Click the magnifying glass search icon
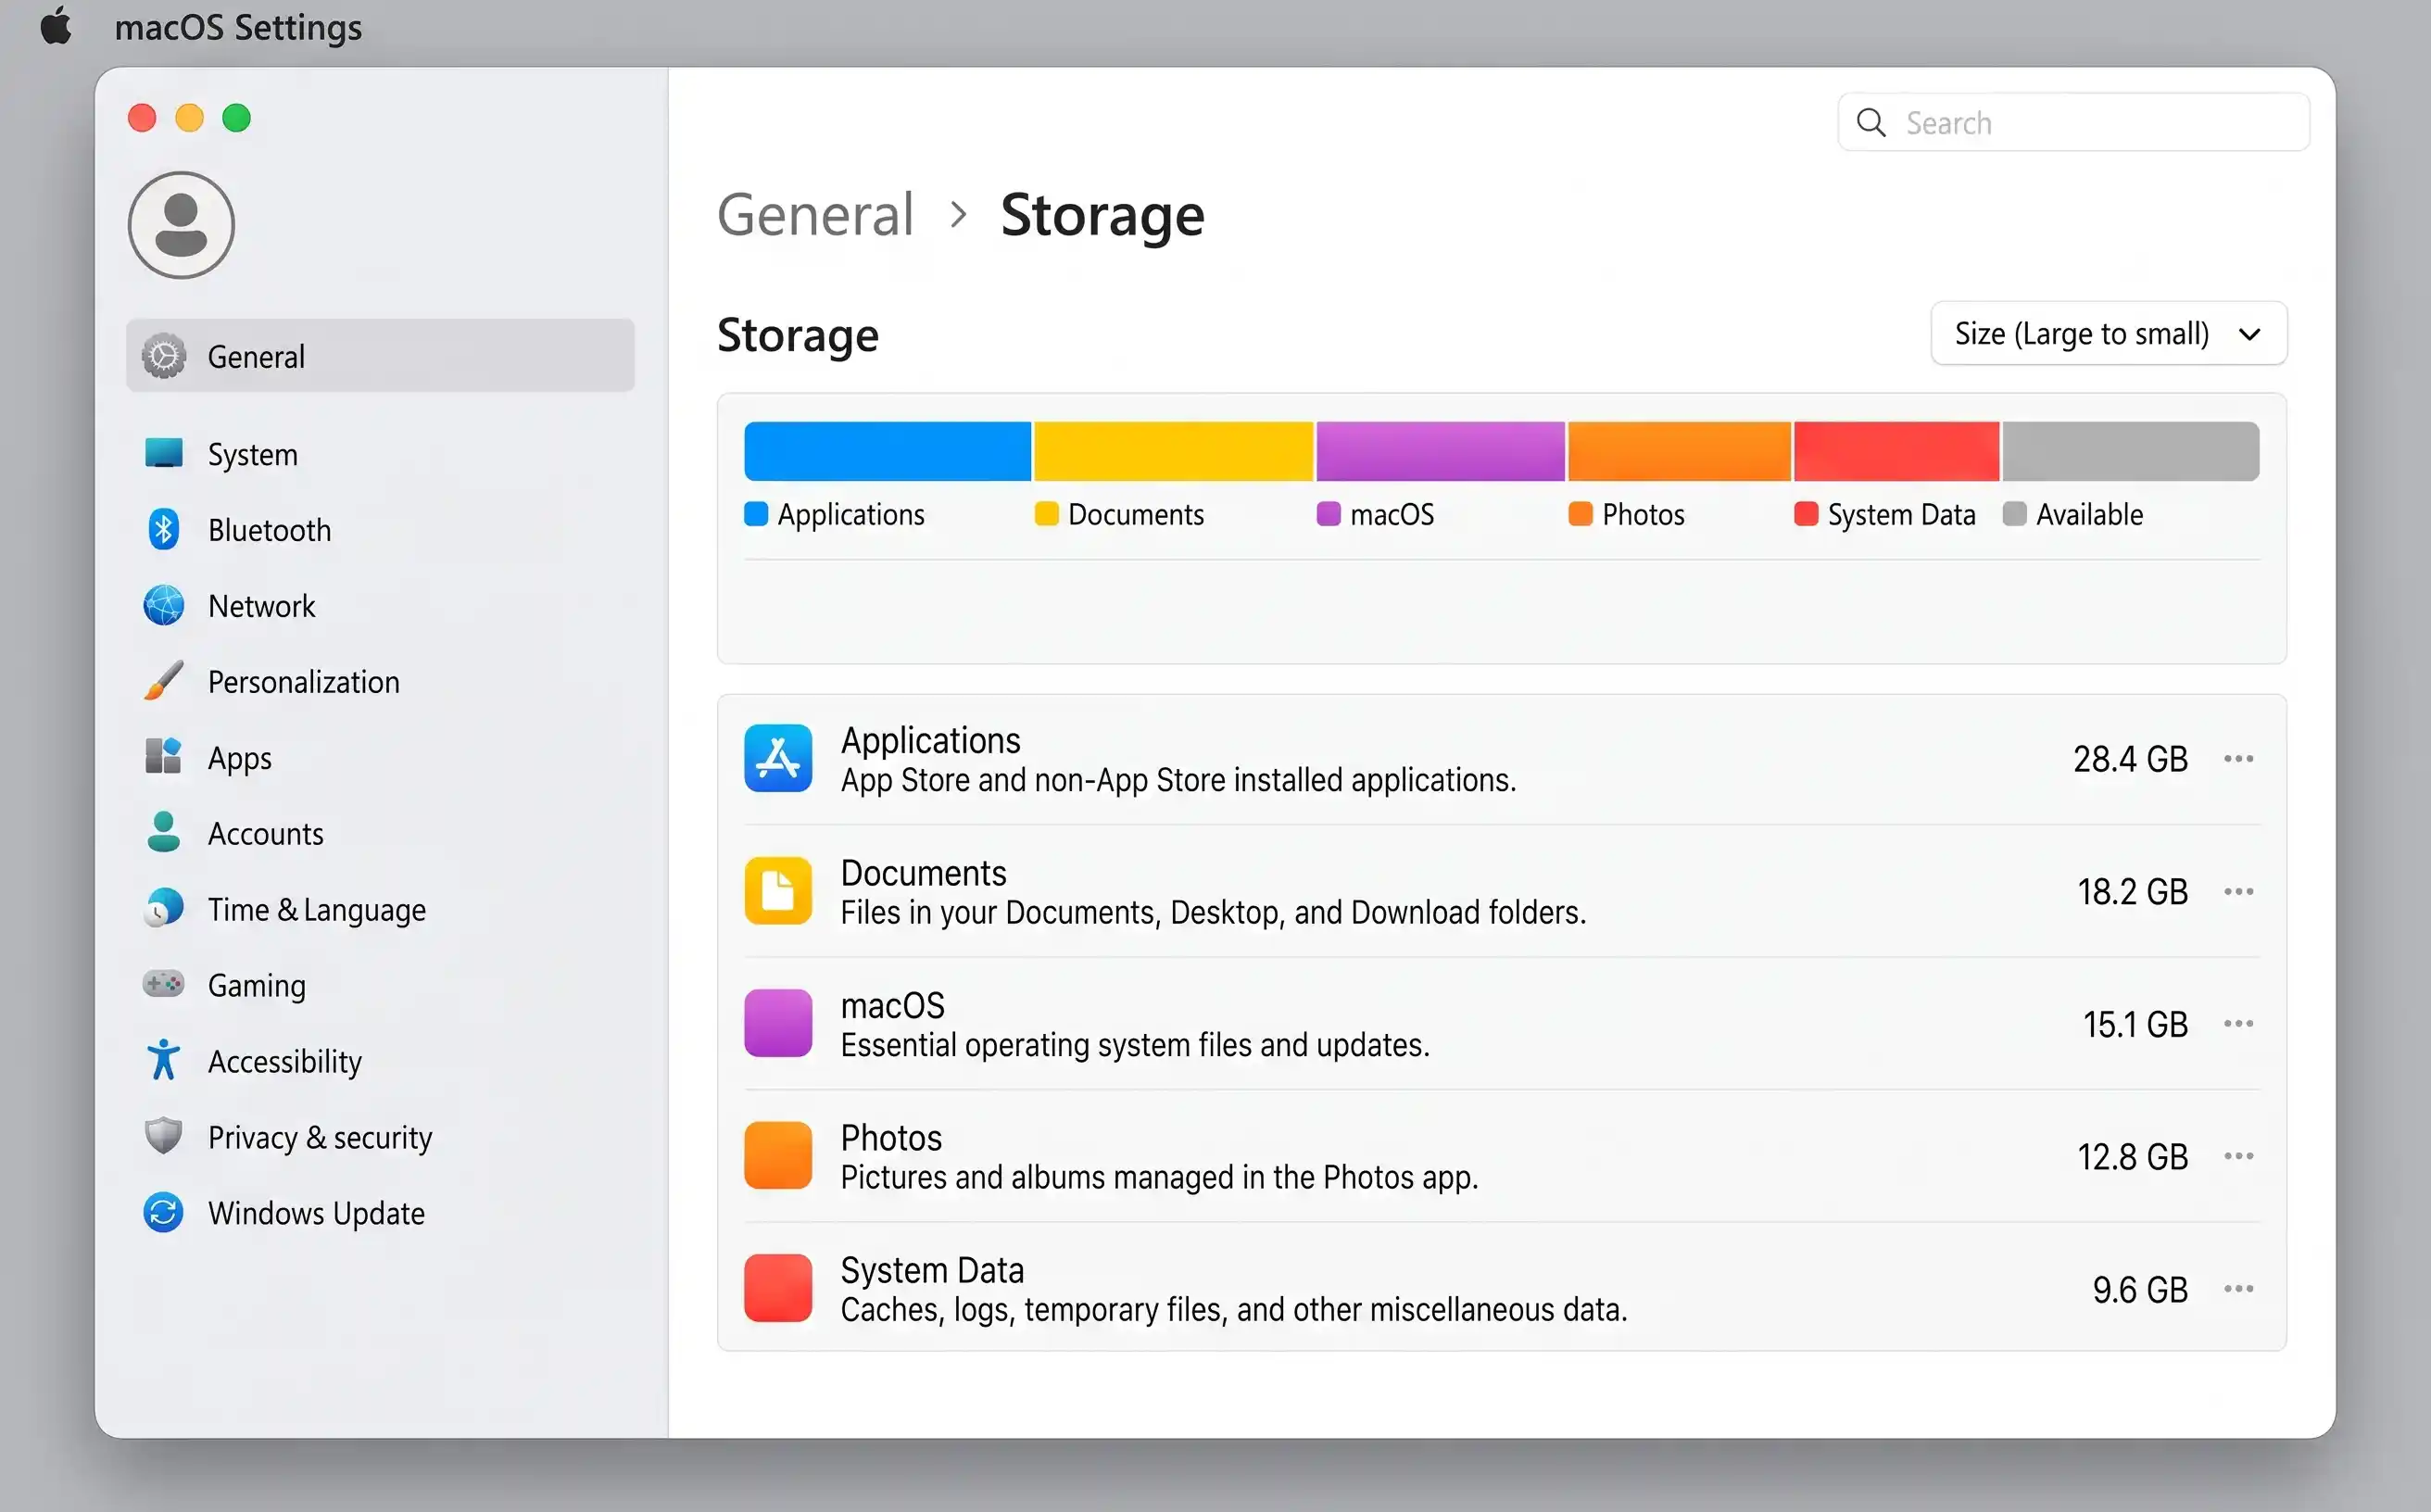Screen dimensions: 2431x1512 (x=1871, y=122)
